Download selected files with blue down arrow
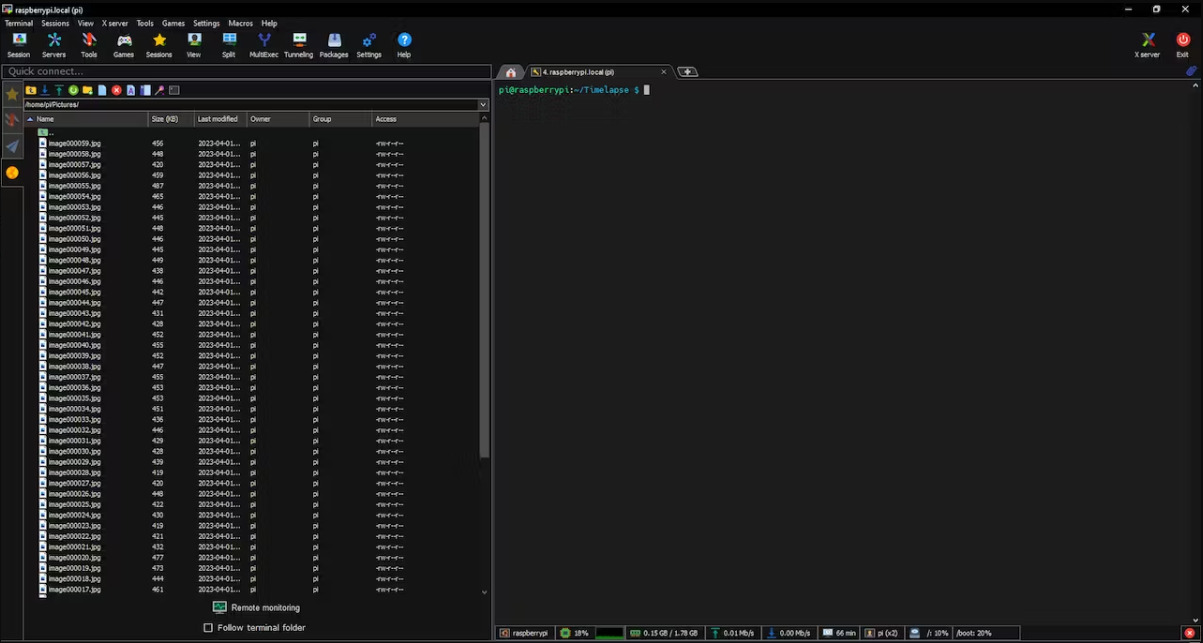The height and width of the screenshot is (643, 1203). 45,90
